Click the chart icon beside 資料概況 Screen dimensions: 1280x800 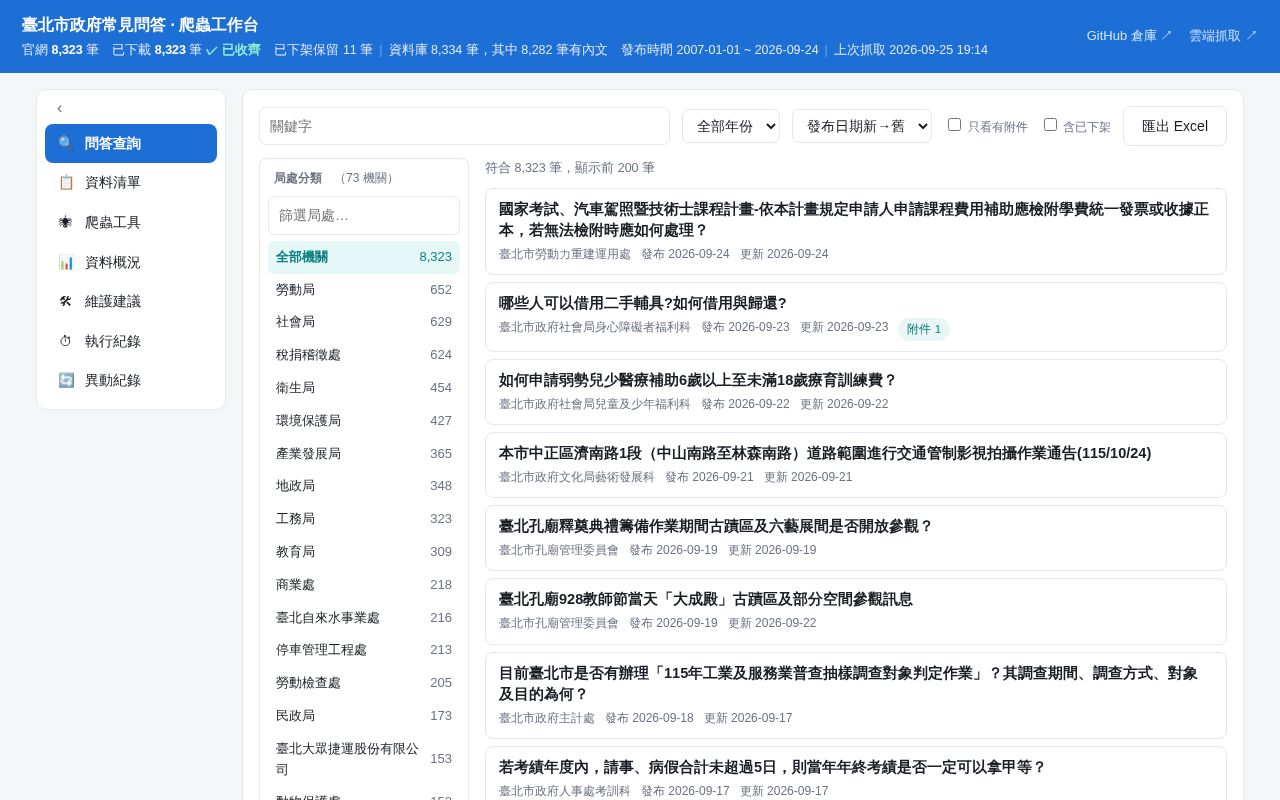(66, 262)
